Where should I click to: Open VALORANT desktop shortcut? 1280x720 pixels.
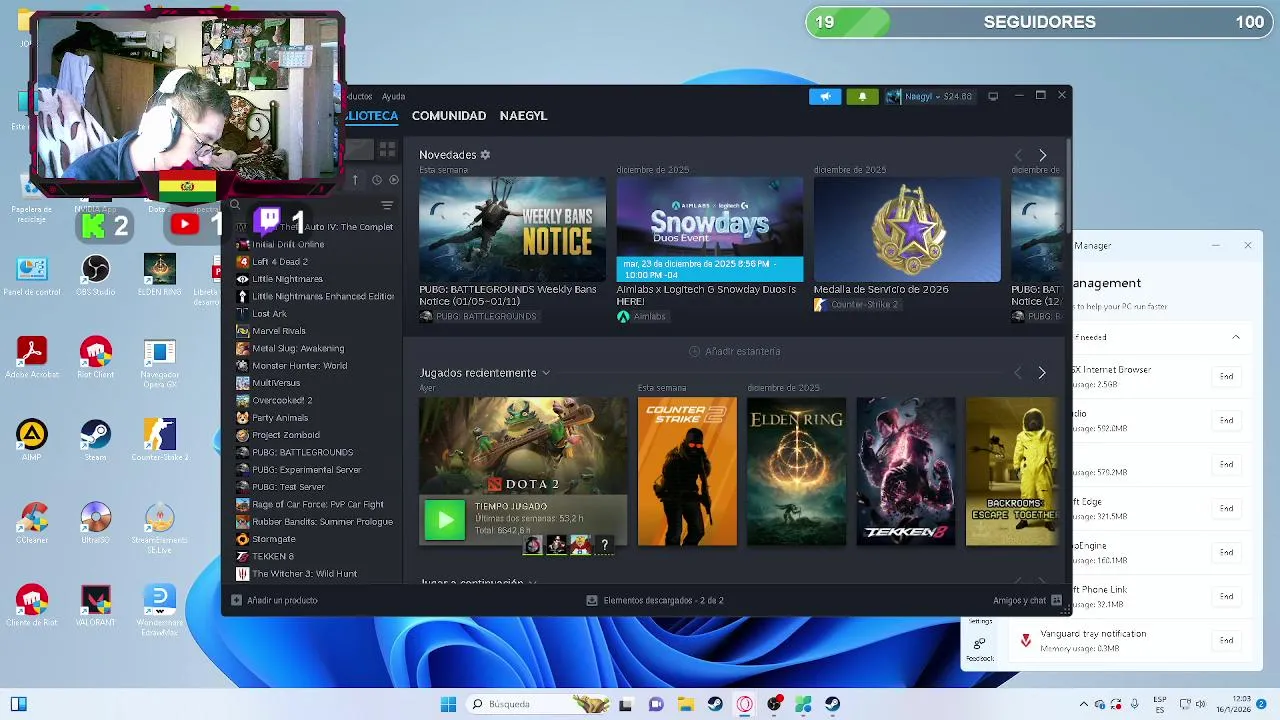pyautogui.click(x=96, y=605)
